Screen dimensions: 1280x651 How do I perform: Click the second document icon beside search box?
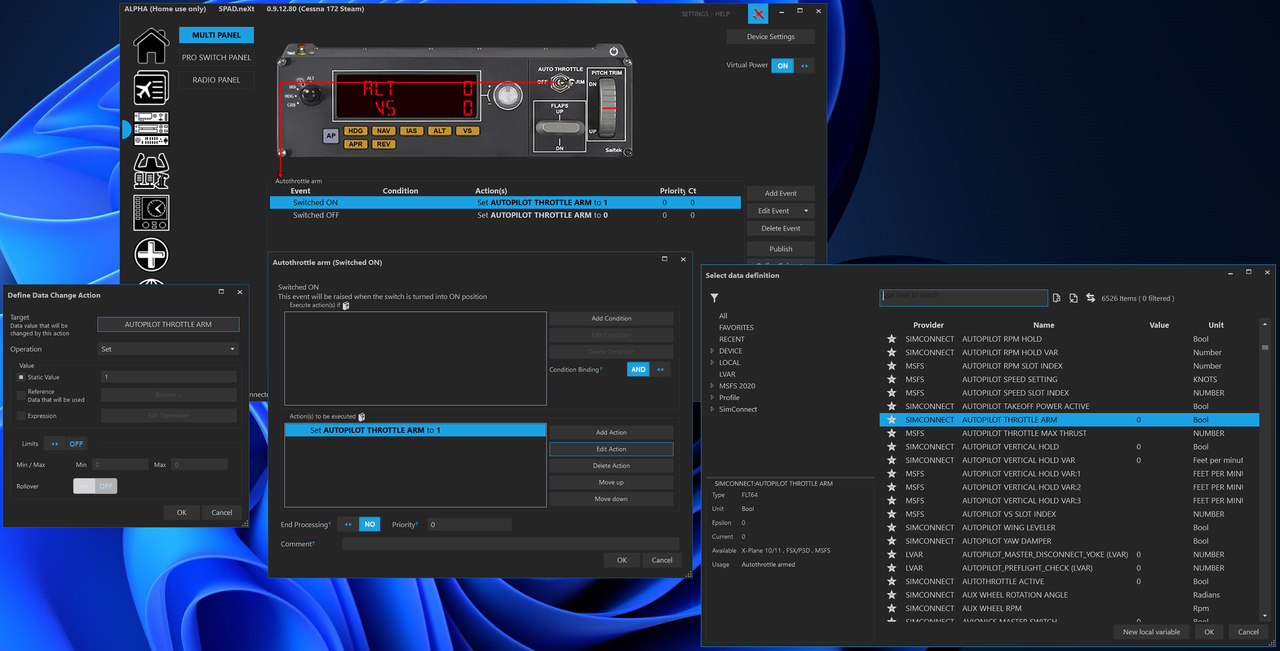(x=1073, y=298)
